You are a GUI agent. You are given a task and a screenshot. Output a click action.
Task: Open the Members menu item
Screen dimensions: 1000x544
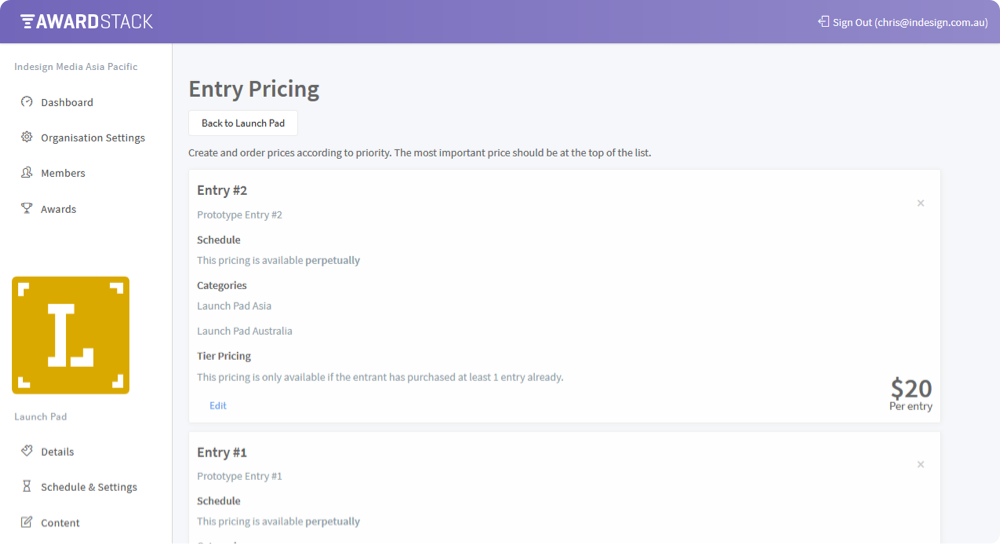(x=63, y=173)
